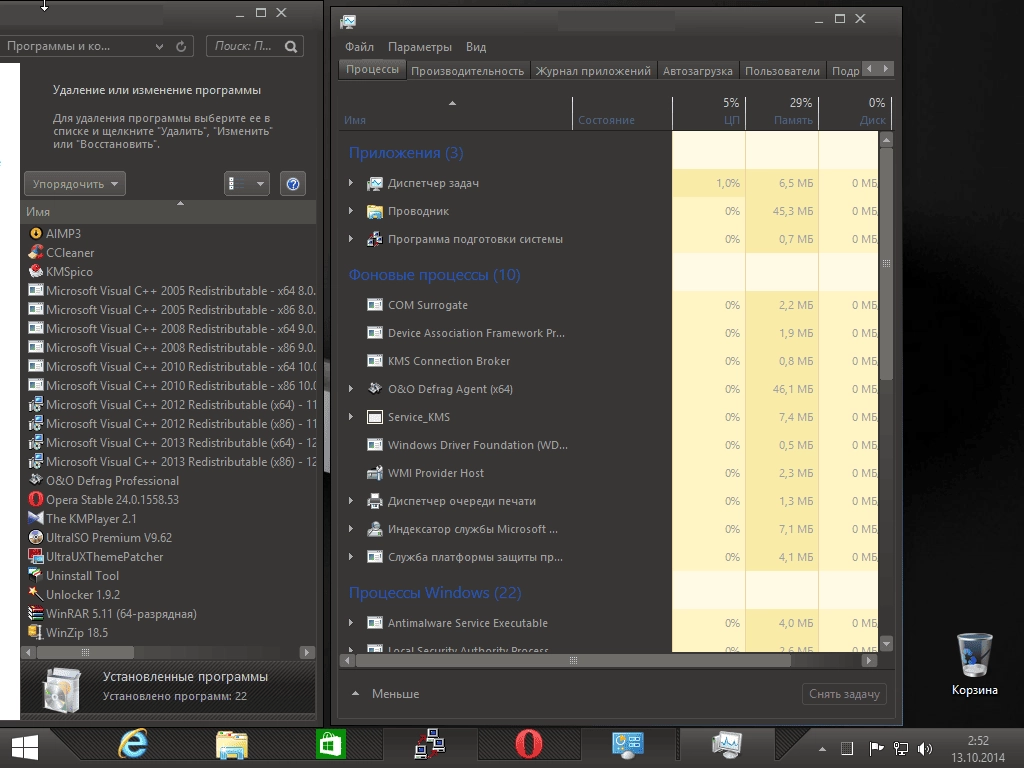This screenshot has width=1024, height=768.
Task: Click the tab scroll right arrow
Action: point(886,69)
